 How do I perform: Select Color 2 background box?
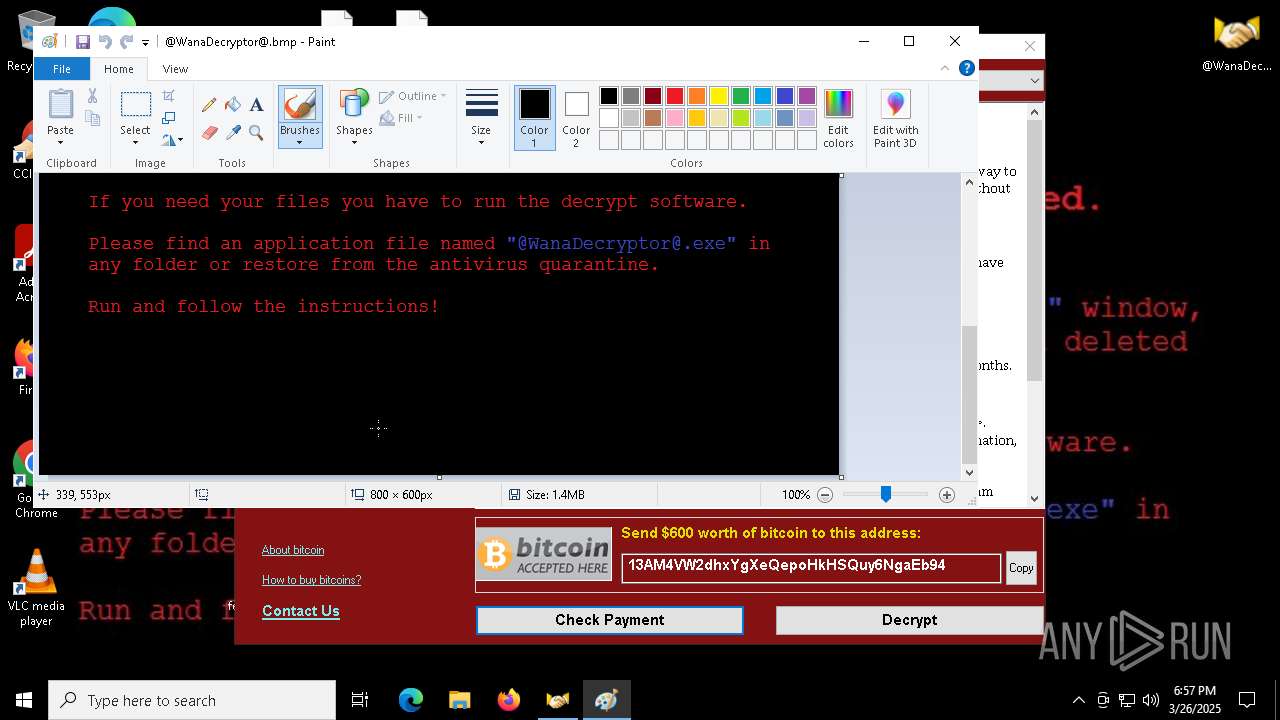576,118
